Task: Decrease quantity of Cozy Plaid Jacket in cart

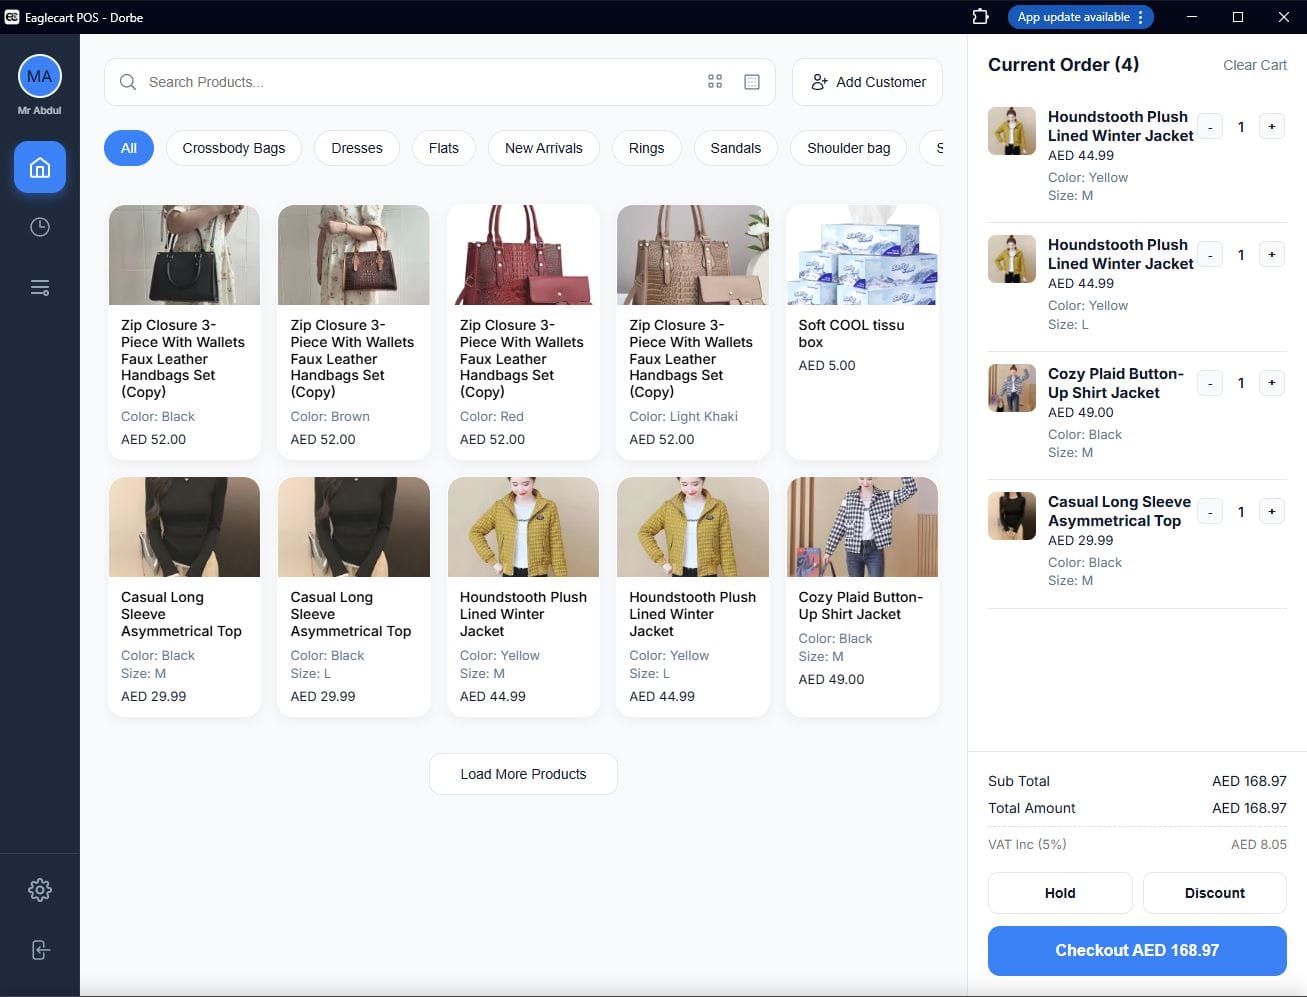Action: [x=1210, y=383]
